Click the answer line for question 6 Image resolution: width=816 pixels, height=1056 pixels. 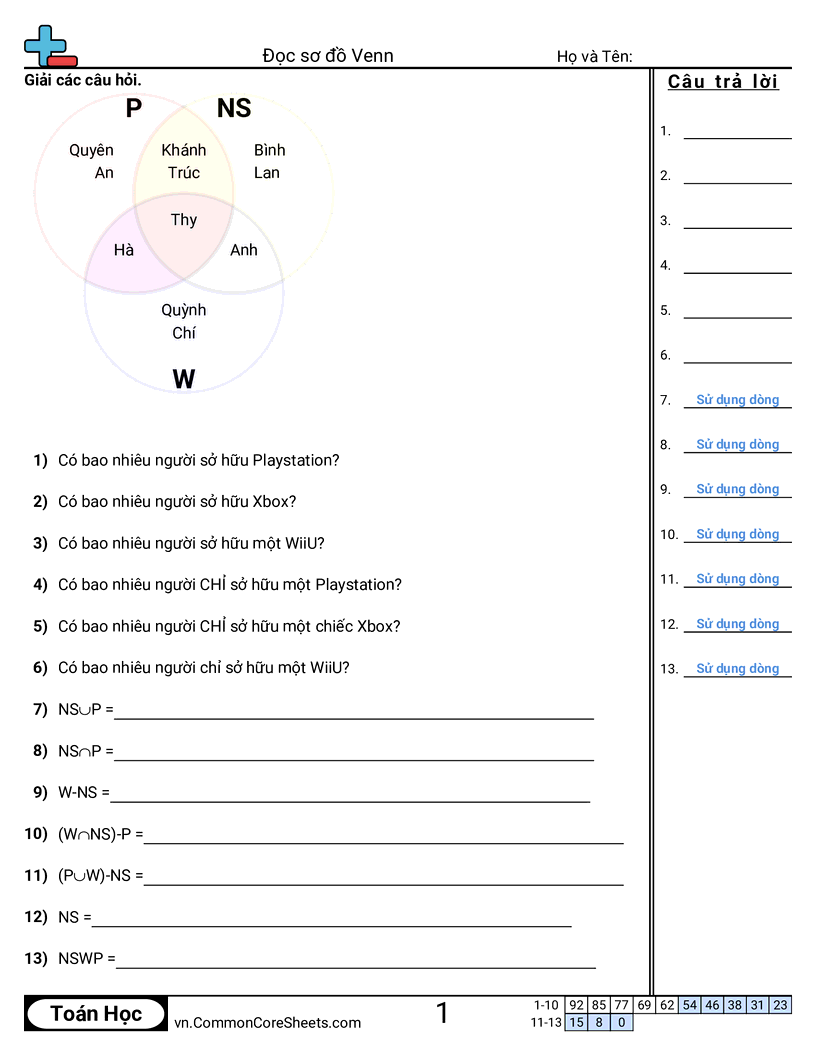[737, 356]
